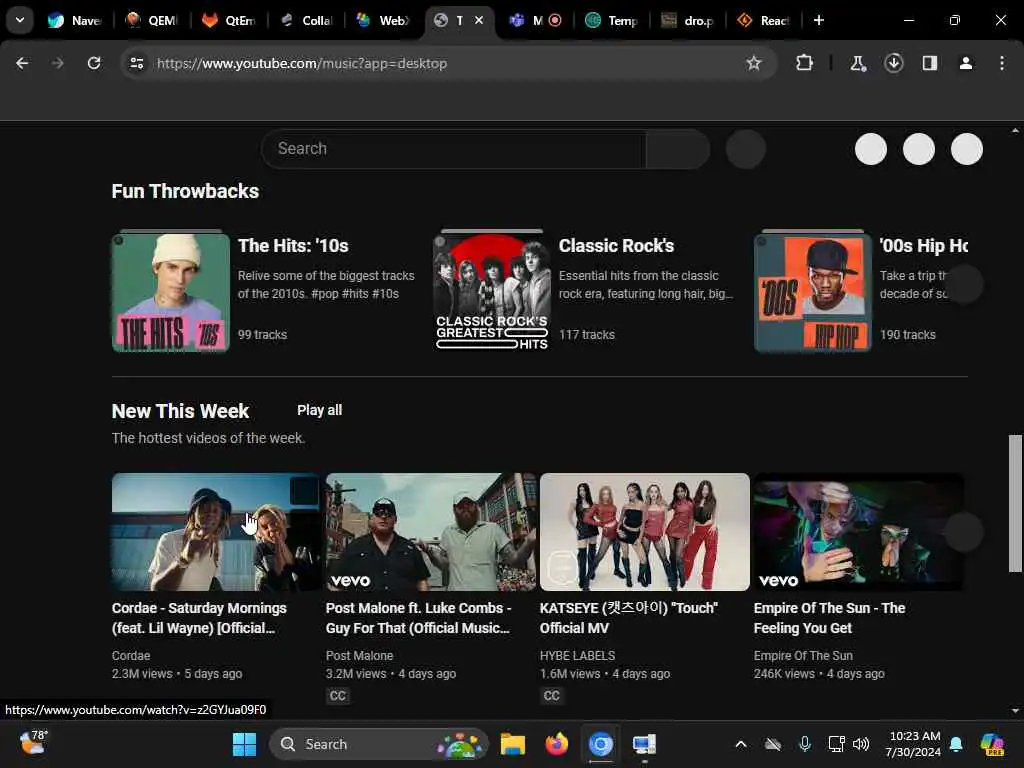Open browser downloads icon
Image resolution: width=1024 pixels, height=768 pixels.
tap(893, 63)
